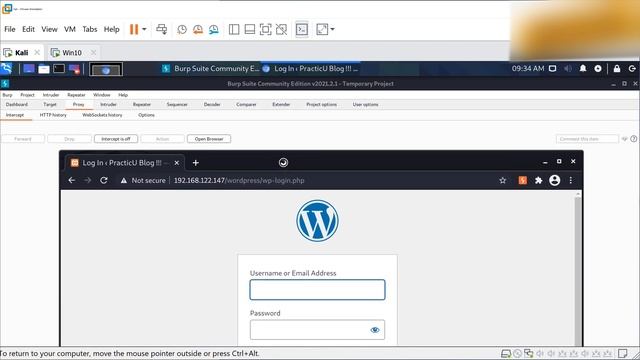The height and width of the screenshot is (360, 640).
Task: Bookmark this page with the star icon
Action: [502, 180]
